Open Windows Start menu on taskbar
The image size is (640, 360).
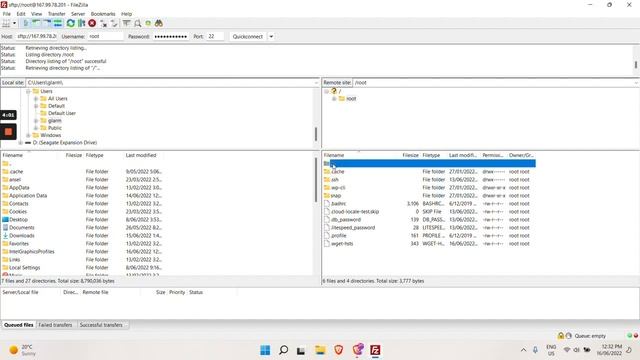pos(265,350)
